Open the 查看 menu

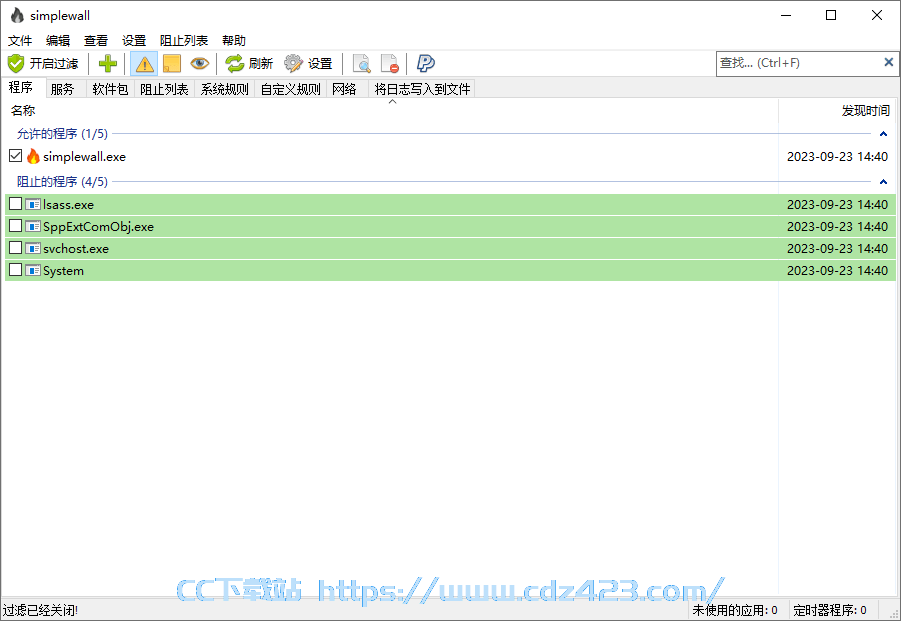pyautogui.click(x=96, y=41)
